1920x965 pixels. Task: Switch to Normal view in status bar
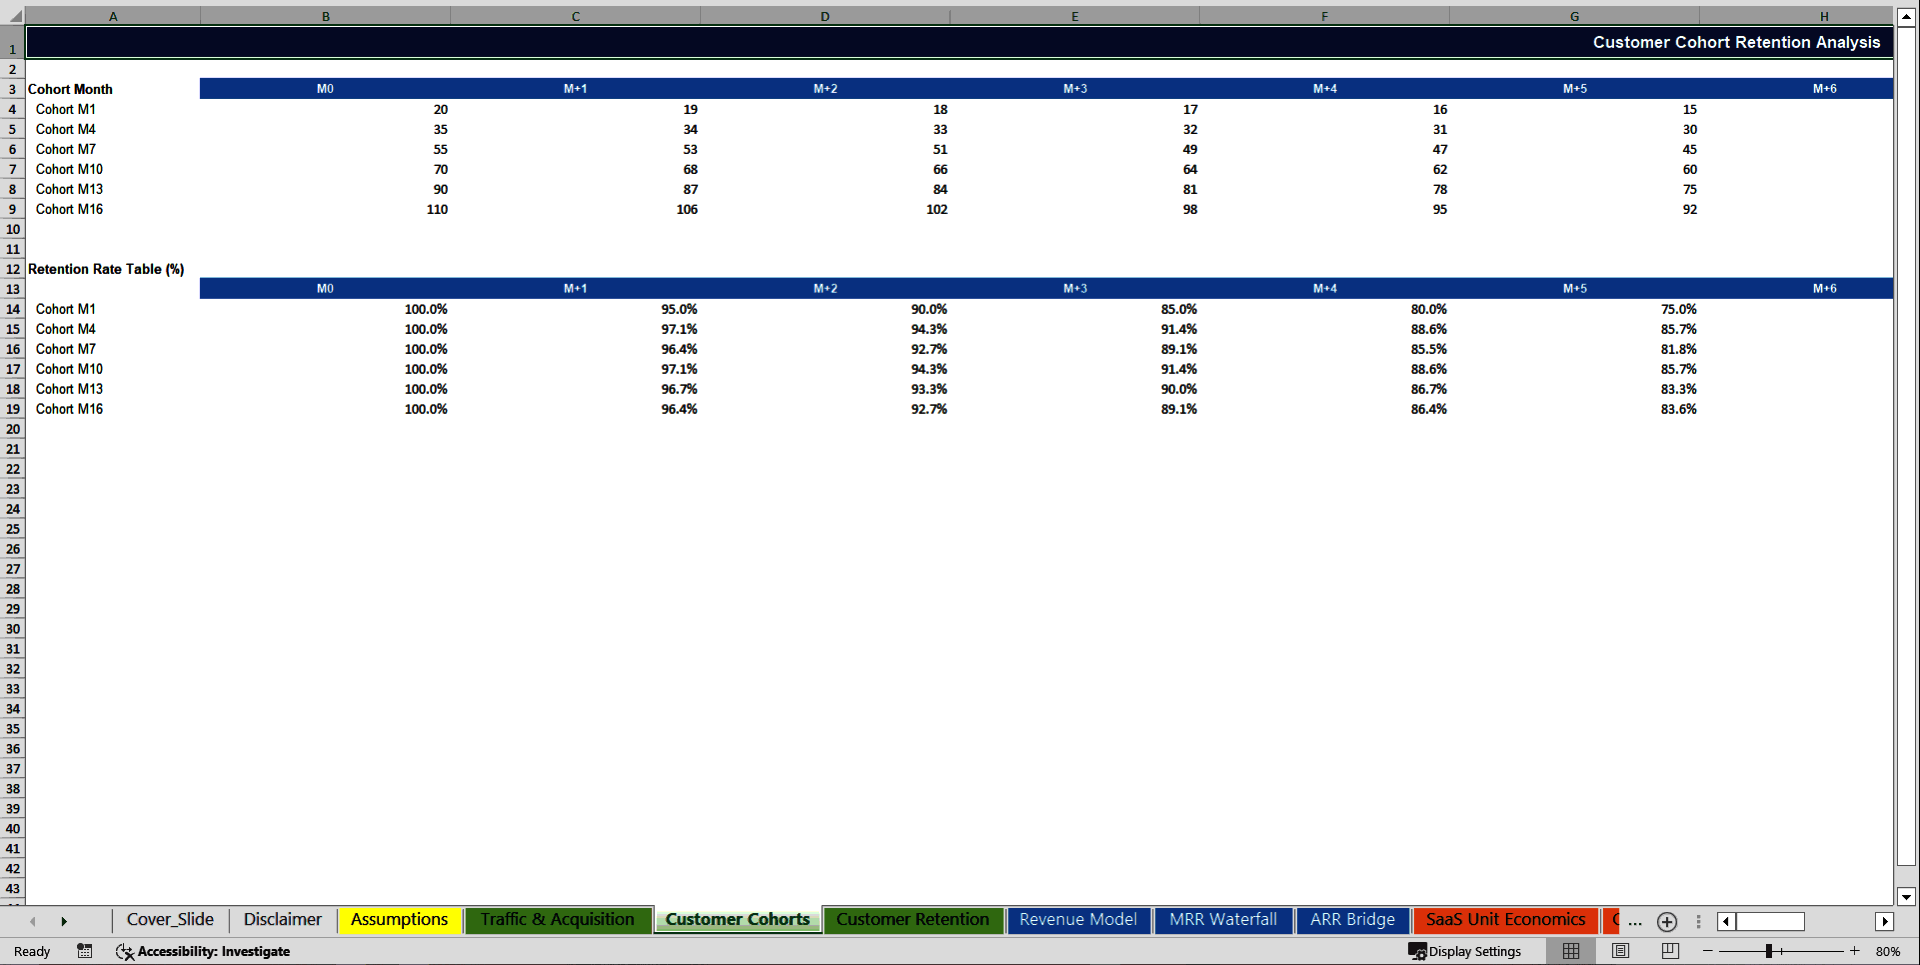(x=1570, y=951)
